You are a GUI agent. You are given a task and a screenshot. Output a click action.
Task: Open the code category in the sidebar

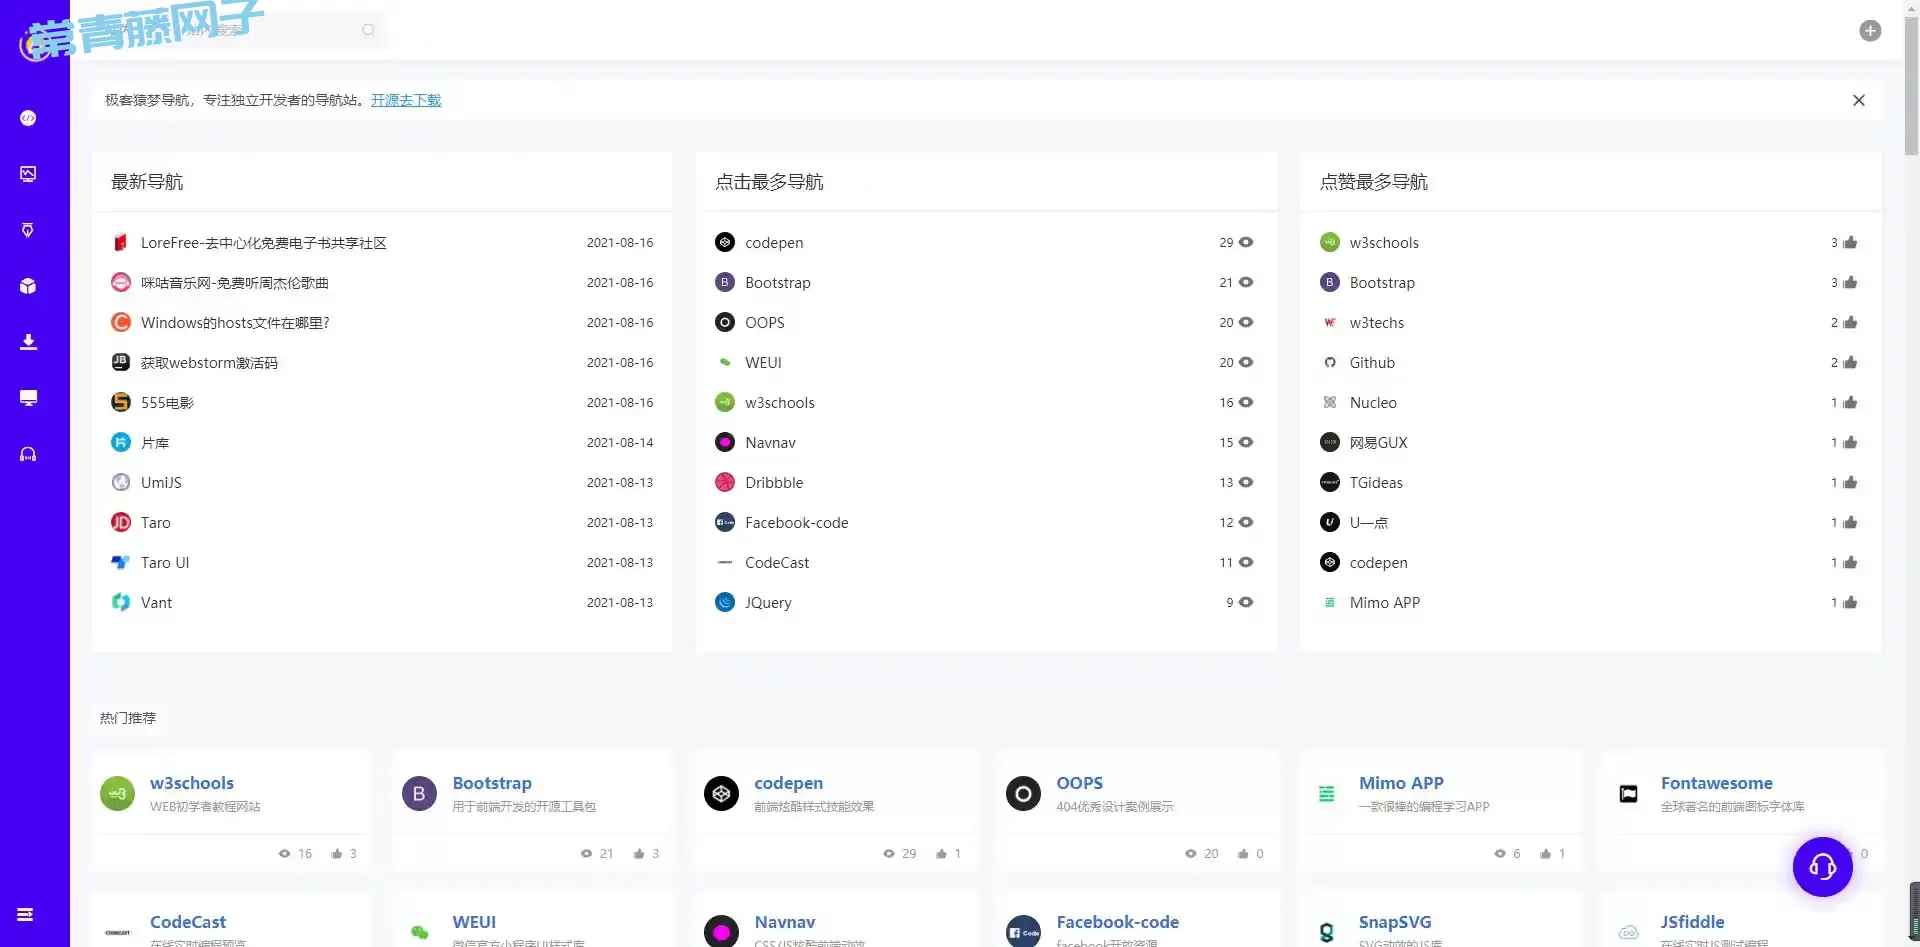(x=28, y=118)
